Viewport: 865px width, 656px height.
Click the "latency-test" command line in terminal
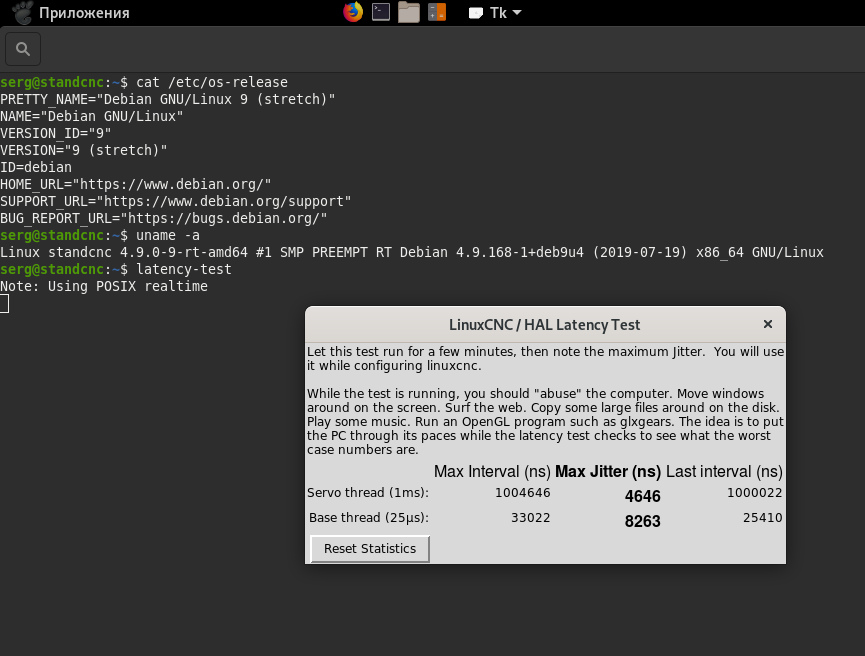coord(116,269)
